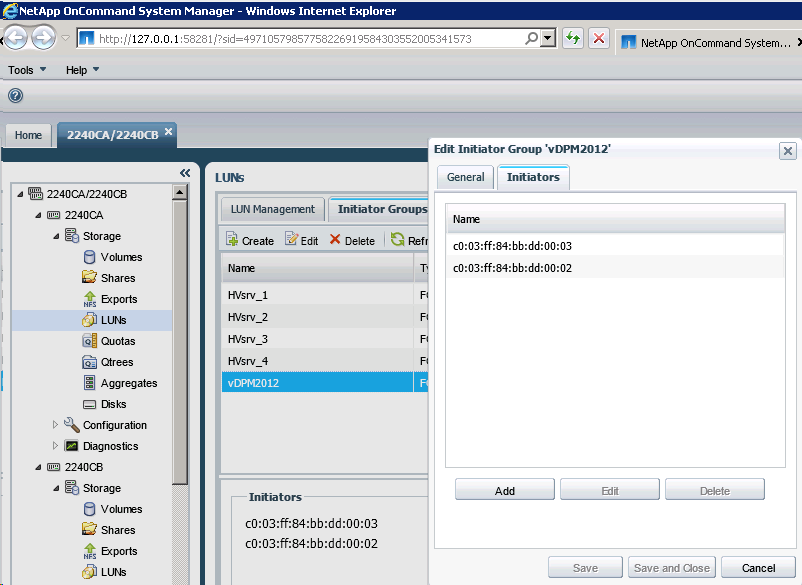This screenshot has width=802, height=585.
Task: Select initiator c0:03:ff:84:bb:dd:00:02 in dialog list
Action: click(615, 267)
